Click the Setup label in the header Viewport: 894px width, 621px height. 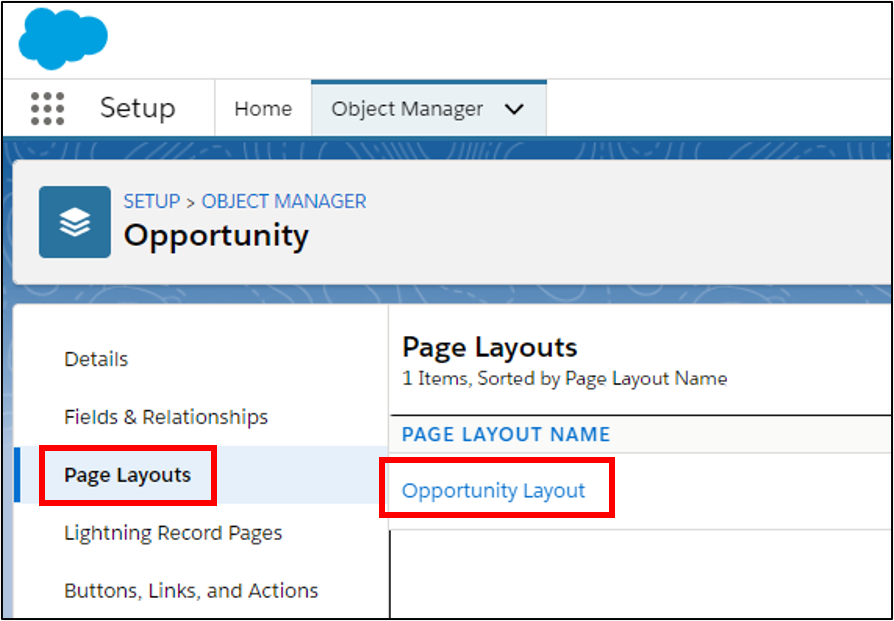tap(138, 108)
